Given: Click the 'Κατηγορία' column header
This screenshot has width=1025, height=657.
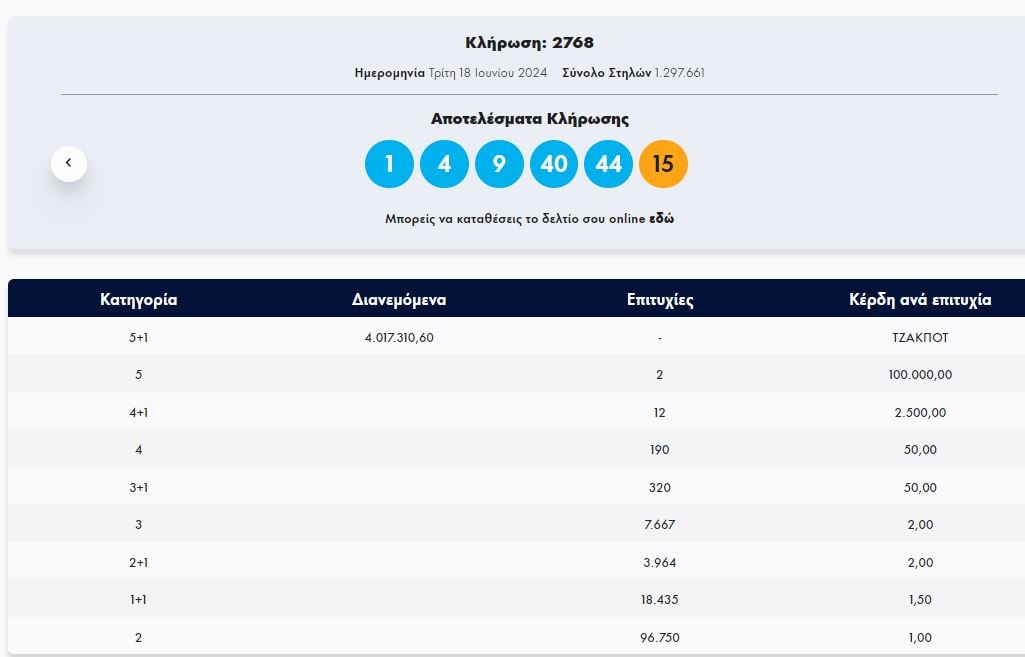Looking at the screenshot, I should [x=139, y=299].
